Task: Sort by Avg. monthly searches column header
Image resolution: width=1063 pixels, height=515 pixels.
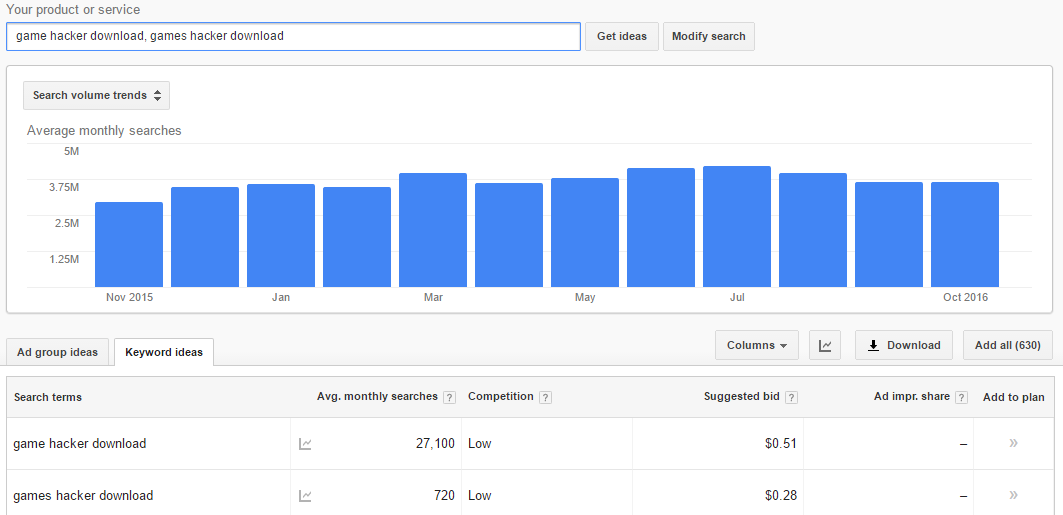Action: [x=377, y=396]
